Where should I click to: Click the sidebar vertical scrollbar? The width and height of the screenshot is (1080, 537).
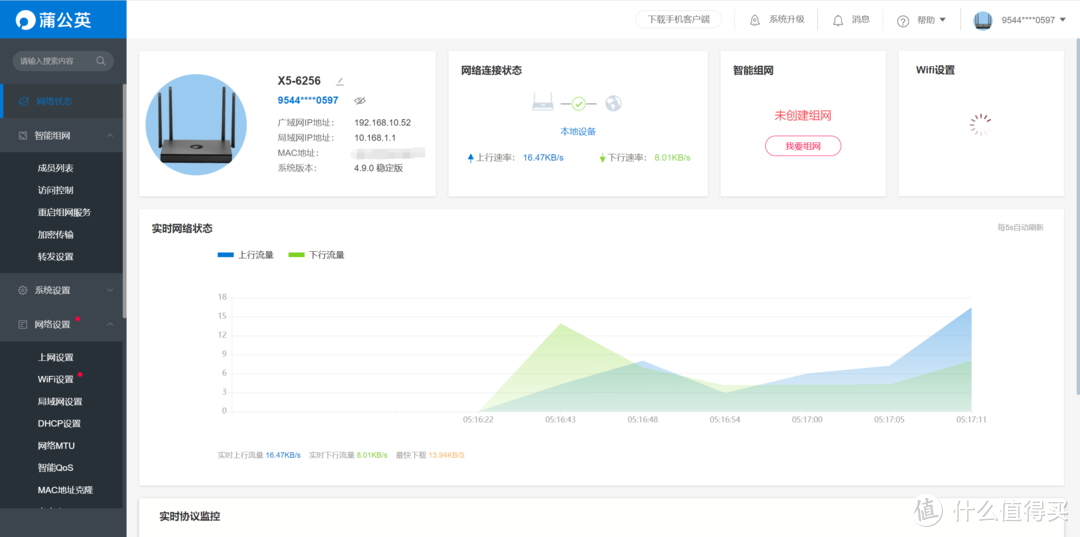click(x=125, y=200)
